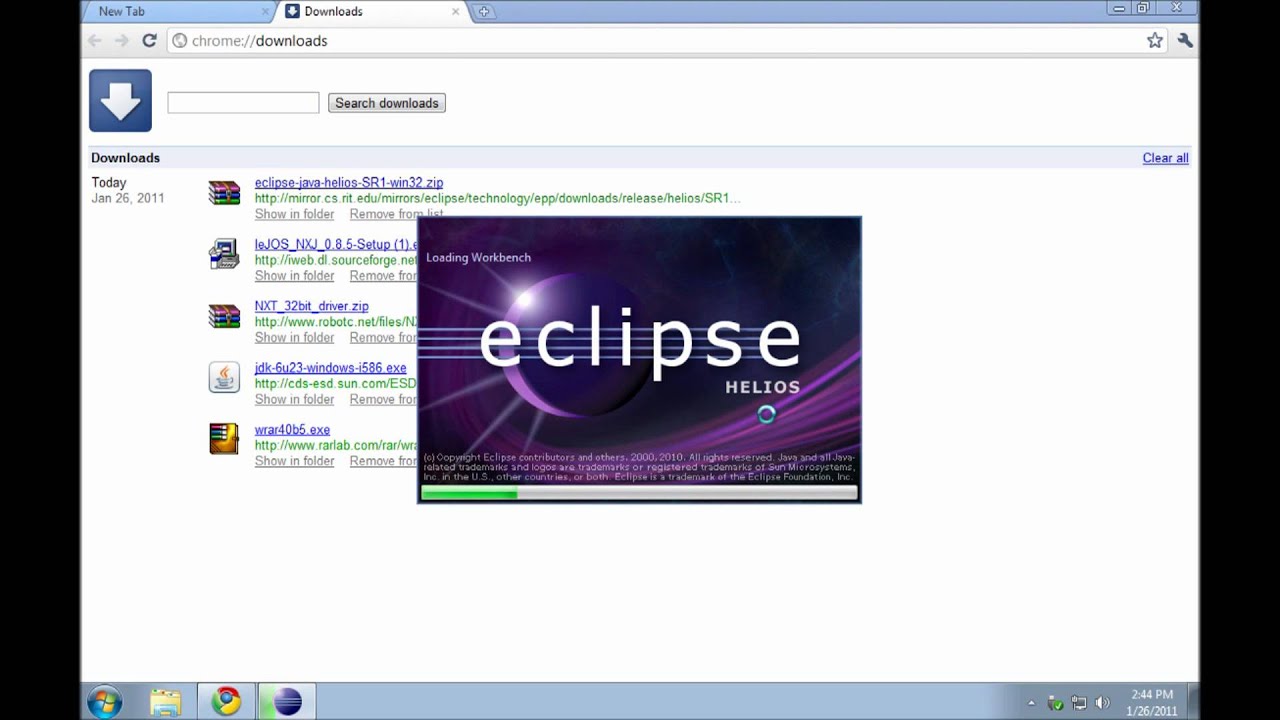Open wrar40b5.exe download link
Image resolution: width=1280 pixels, height=720 pixels.
point(292,430)
